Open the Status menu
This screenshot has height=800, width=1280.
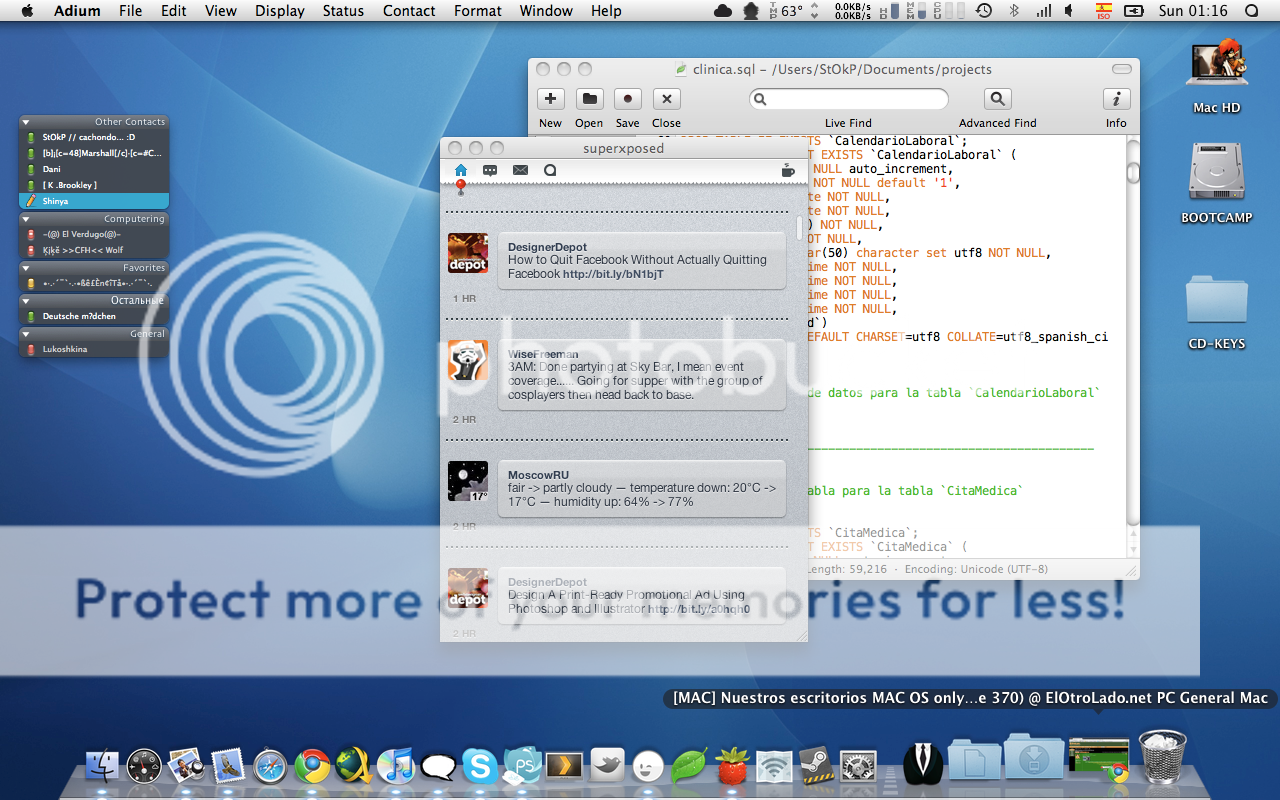pos(343,11)
